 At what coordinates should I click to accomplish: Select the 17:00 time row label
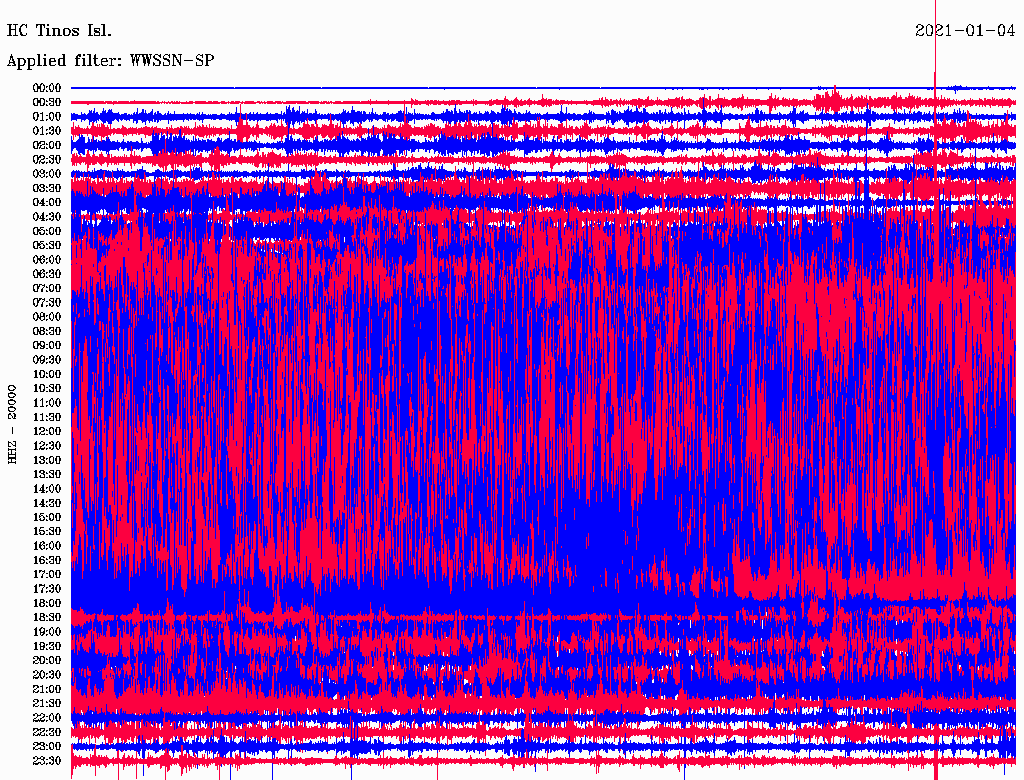pos(47,575)
